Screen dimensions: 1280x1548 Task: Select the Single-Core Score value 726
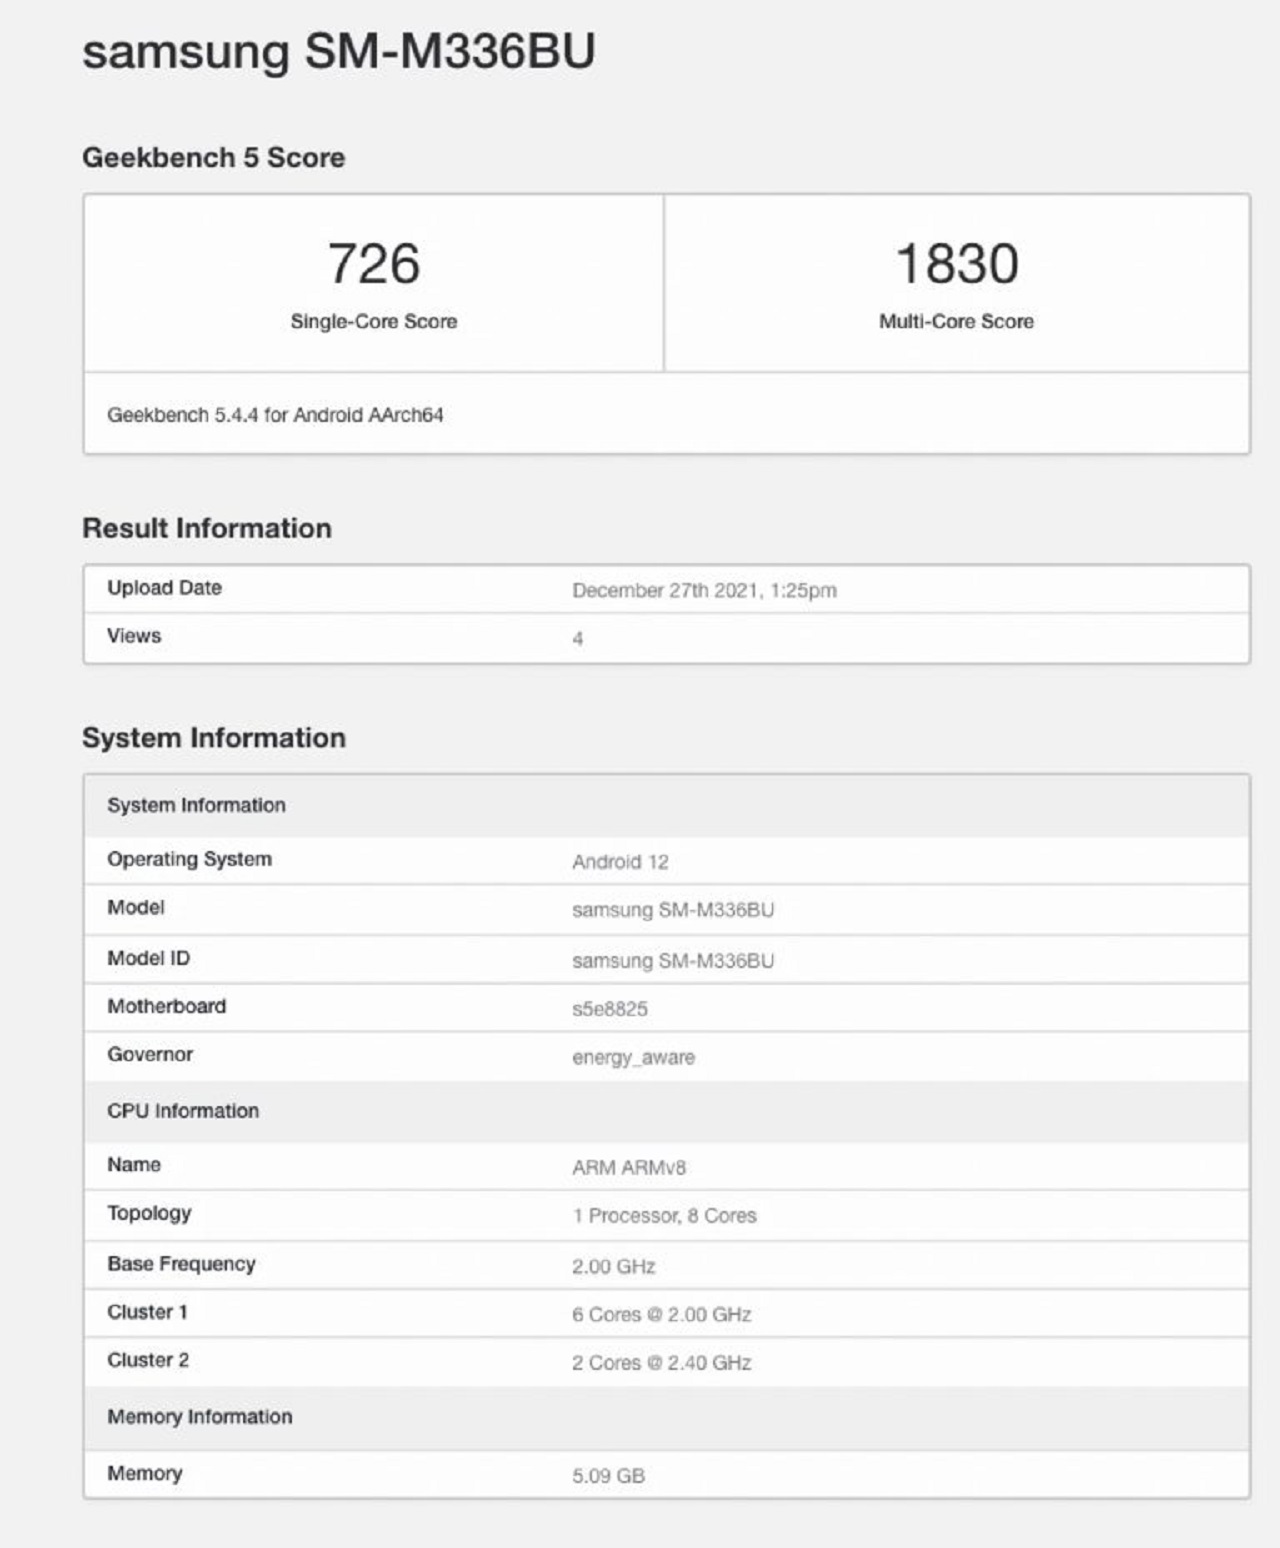[x=374, y=264]
